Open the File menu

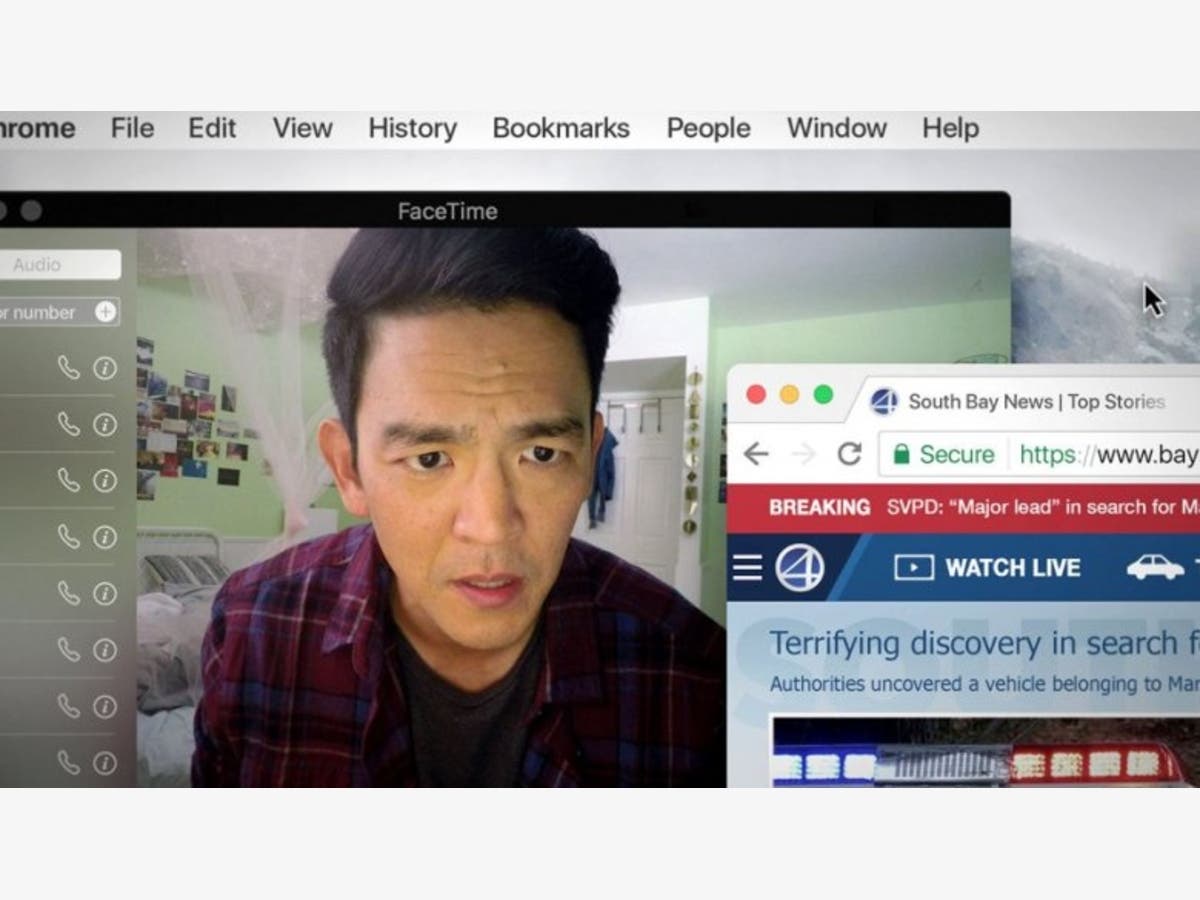point(132,128)
